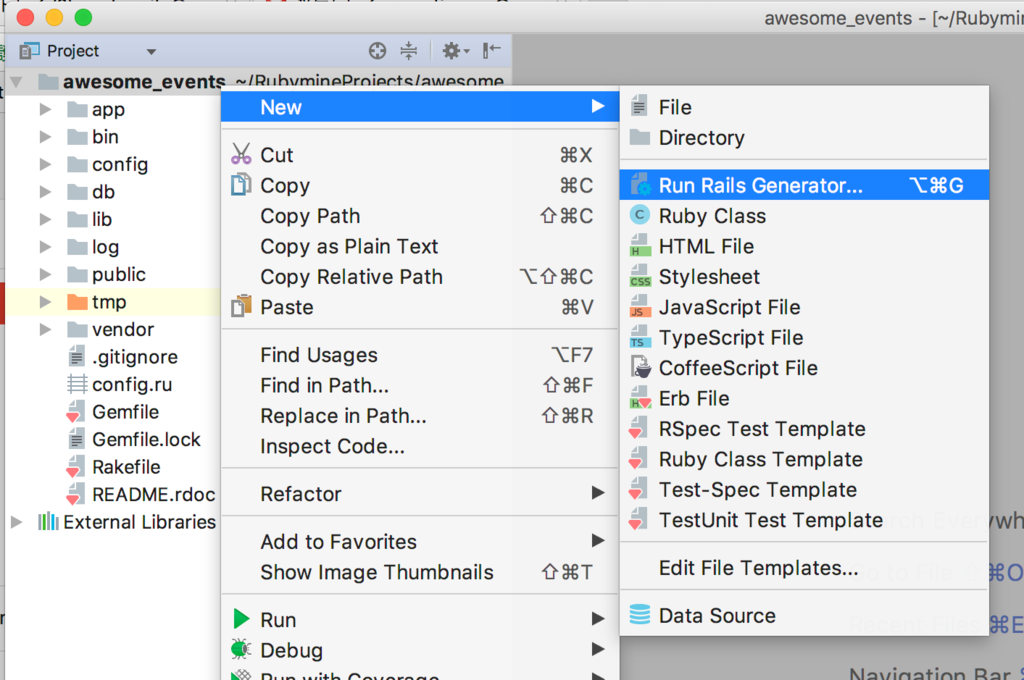Image resolution: width=1024 pixels, height=680 pixels.
Task: Click the Scroll from Source crosshair icon
Action: pos(377,50)
